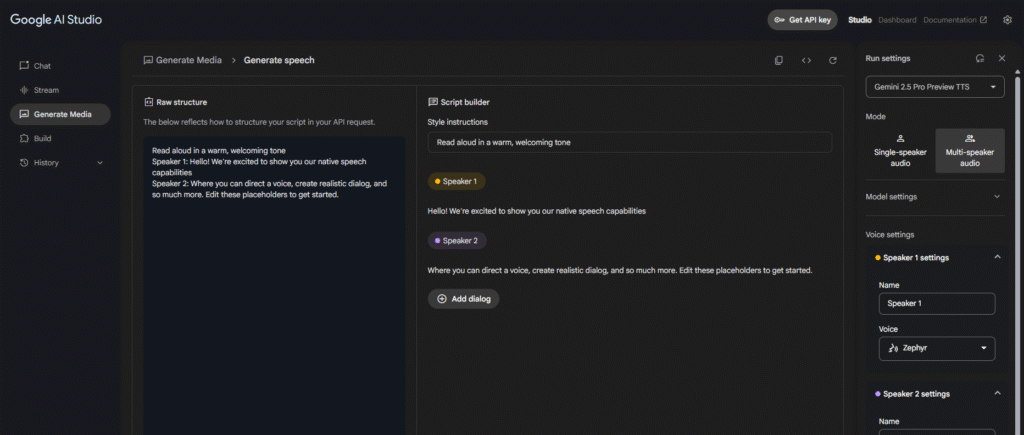Open the Documentation link

(955, 20)
